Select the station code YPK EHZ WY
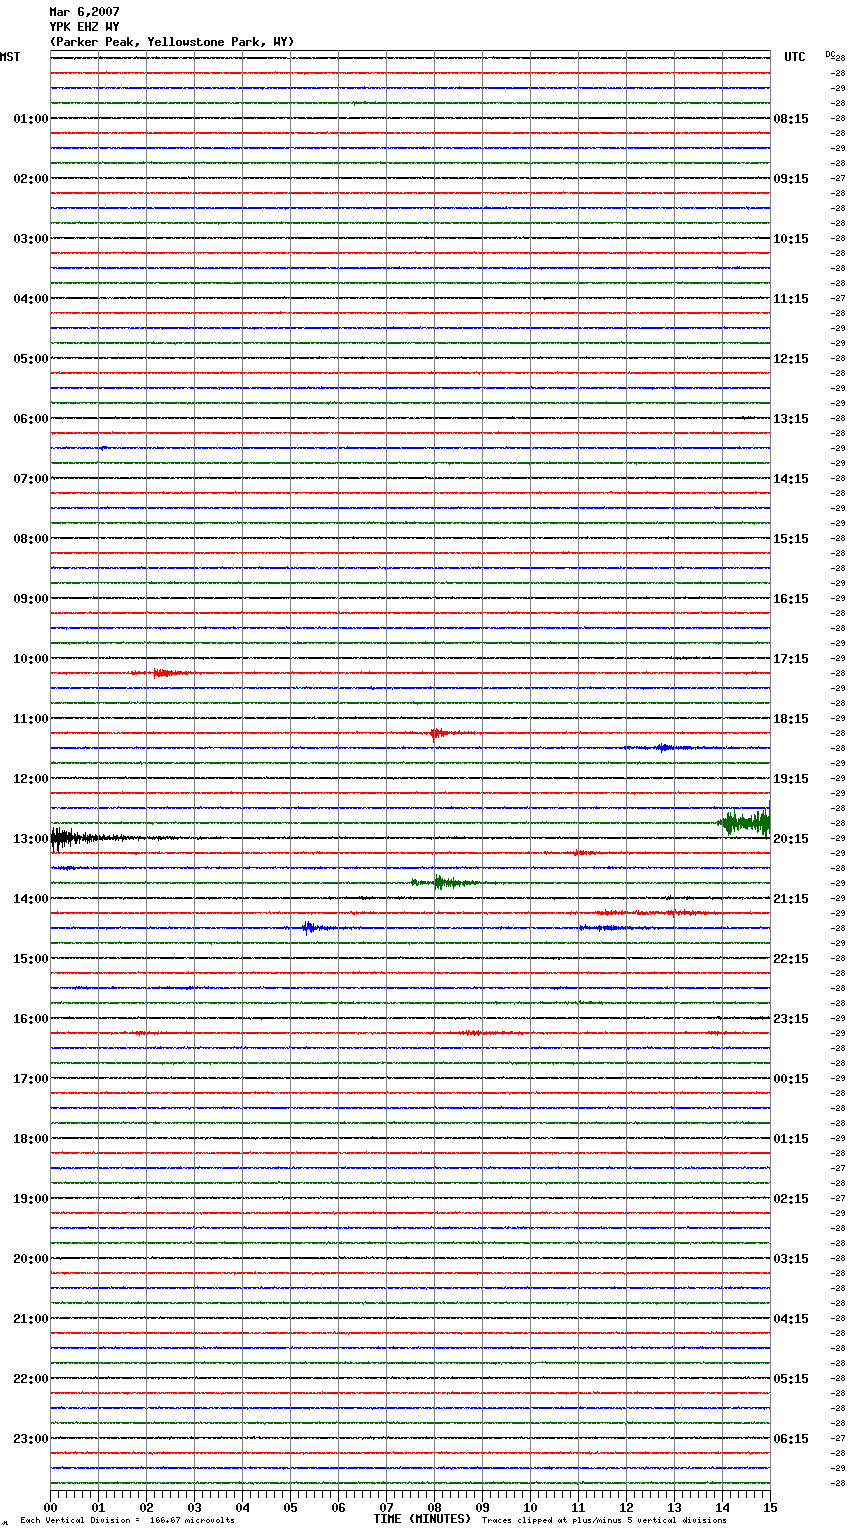 tap(84, 27)
